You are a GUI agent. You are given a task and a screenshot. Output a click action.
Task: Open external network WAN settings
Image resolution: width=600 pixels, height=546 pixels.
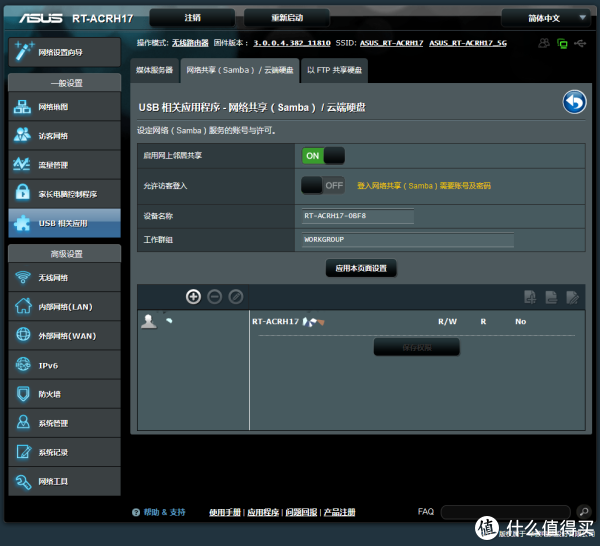pos(64,336)
